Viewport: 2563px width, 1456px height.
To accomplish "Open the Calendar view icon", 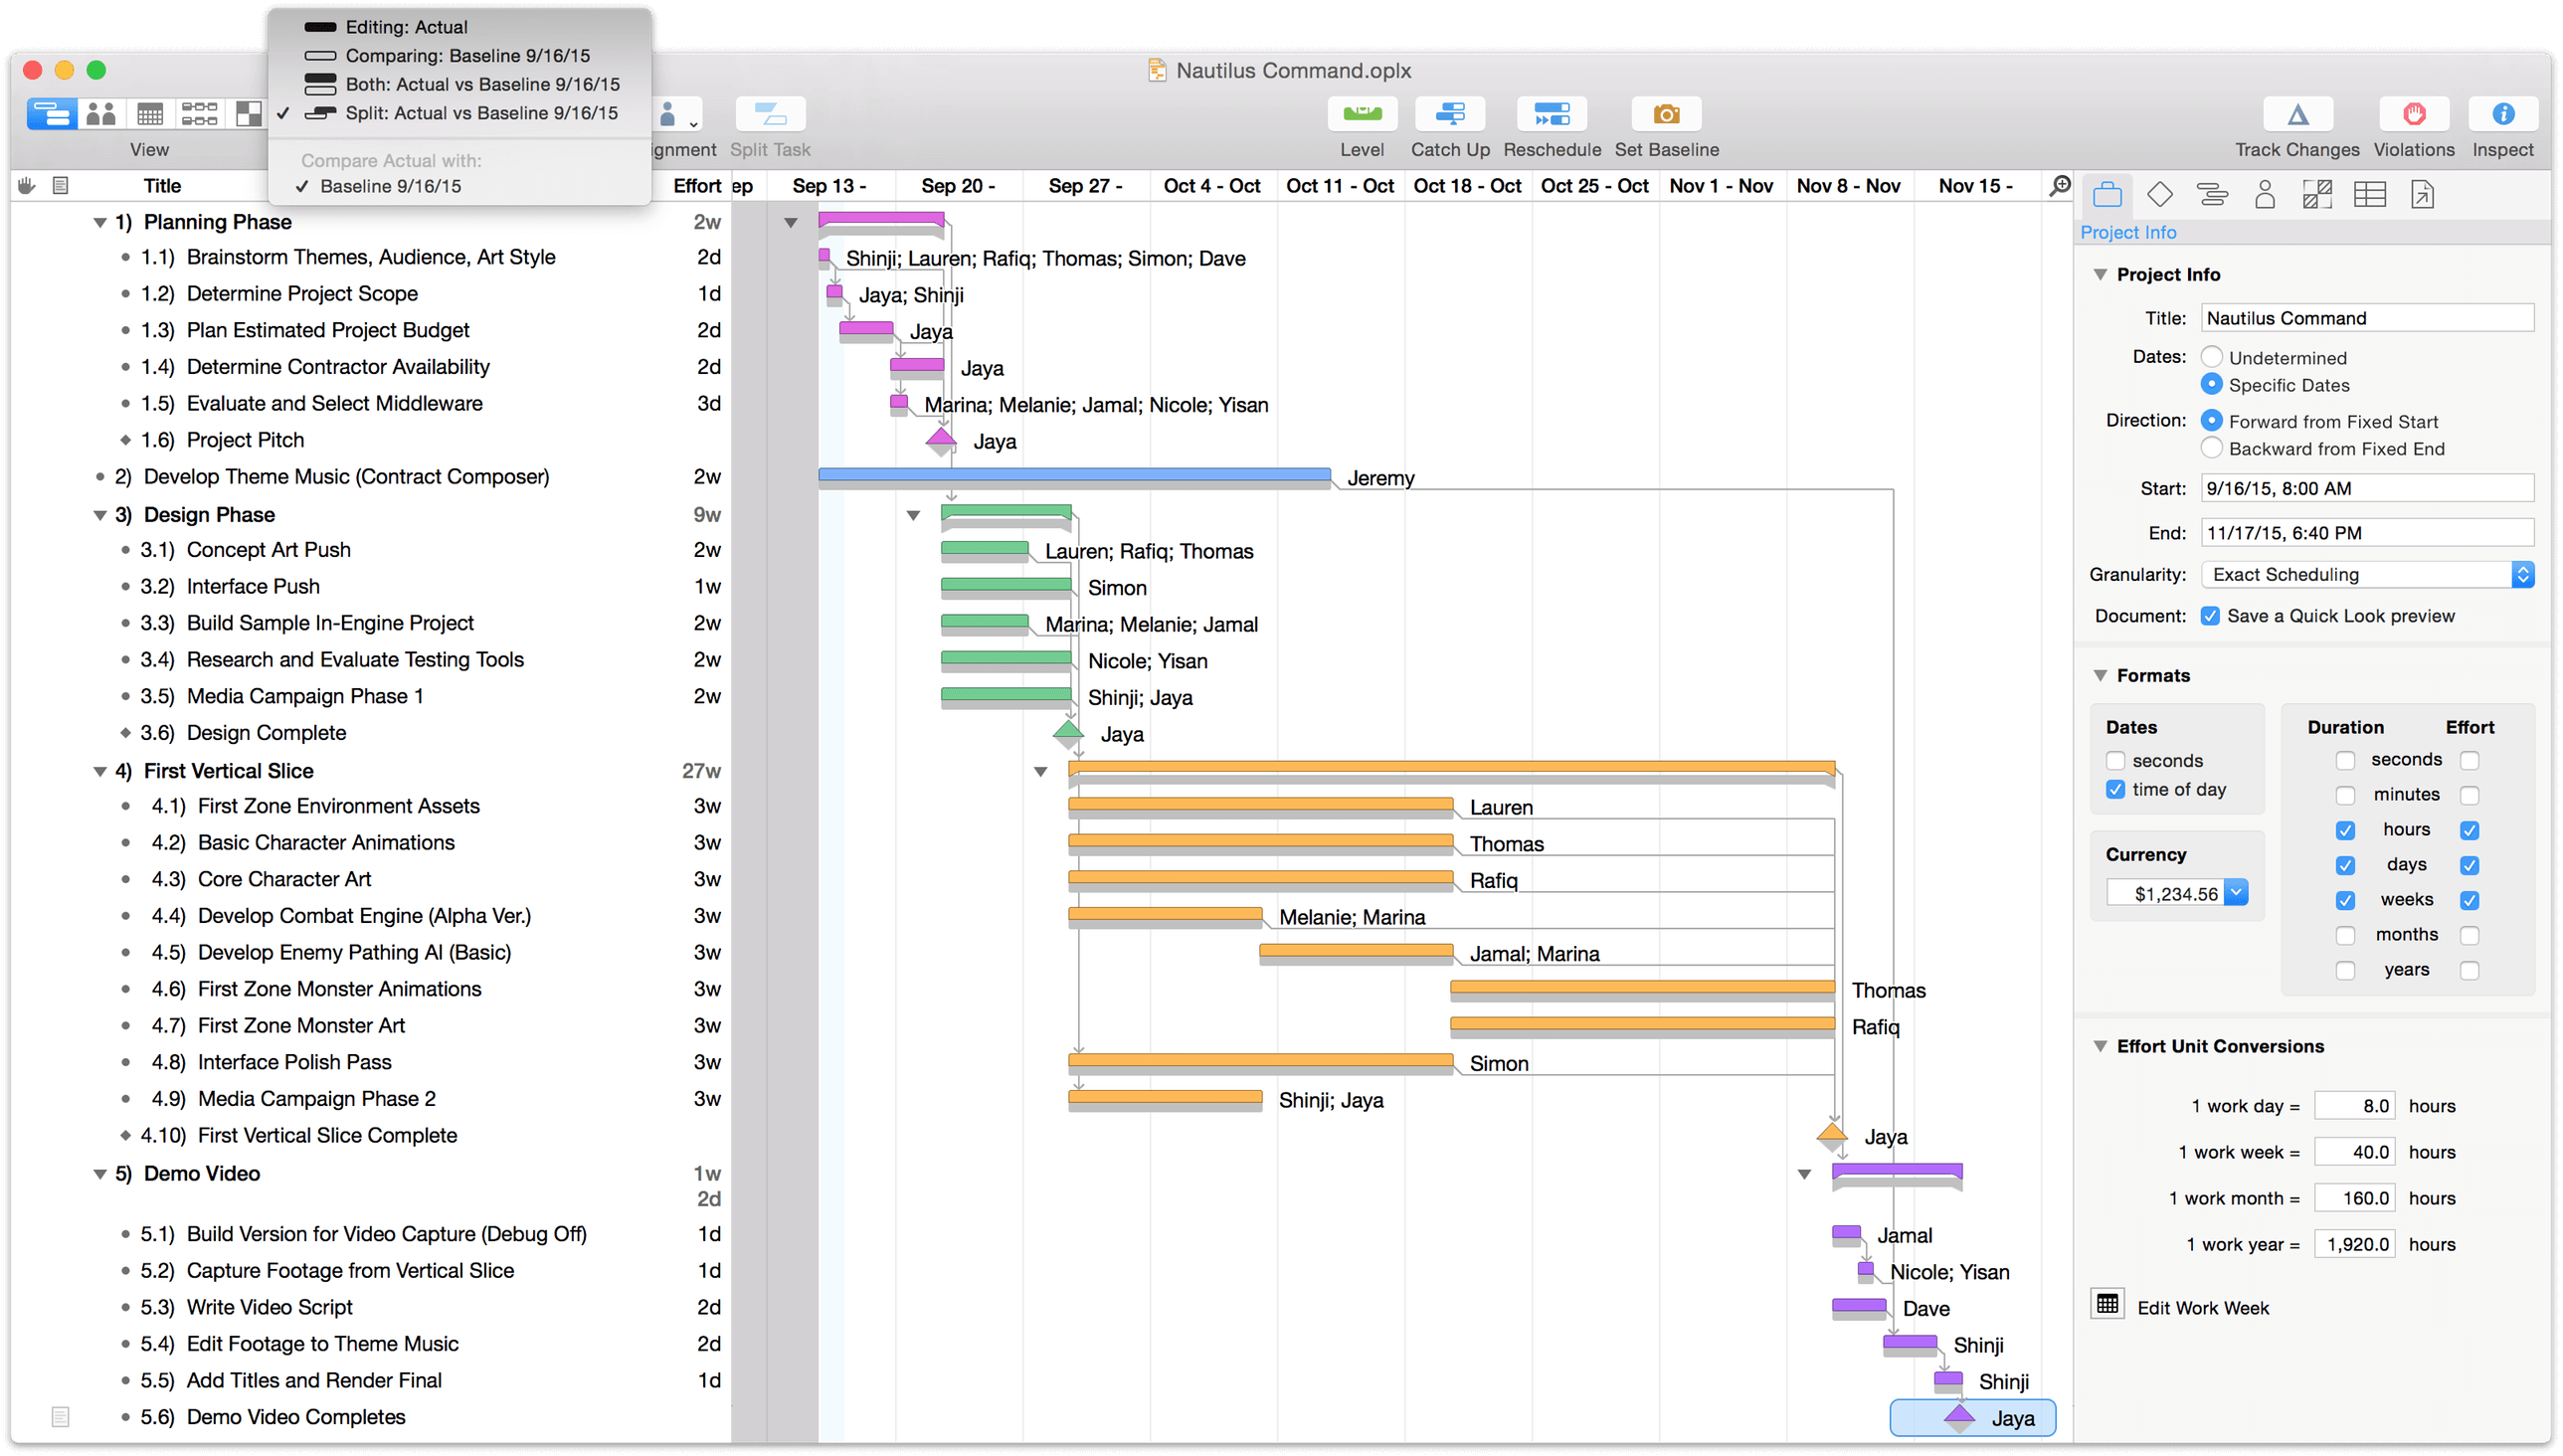I will [x=150, y=114].
